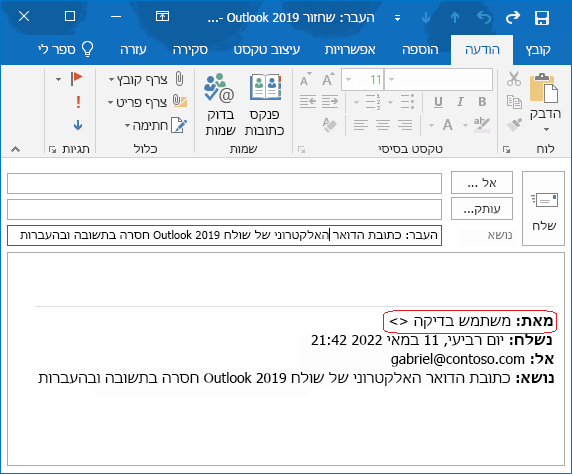This screenshot has height=474, width=572.
Task: Collapse the ribbon with the chevron arrow
Action: (x=15, y=149)
